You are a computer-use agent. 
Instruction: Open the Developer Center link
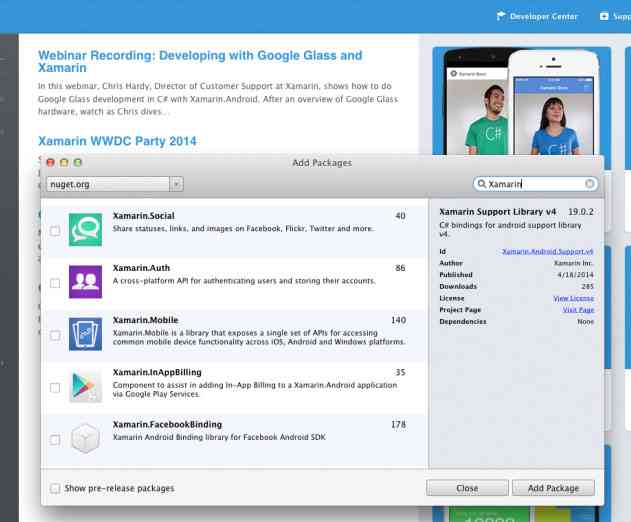point(544,17)
